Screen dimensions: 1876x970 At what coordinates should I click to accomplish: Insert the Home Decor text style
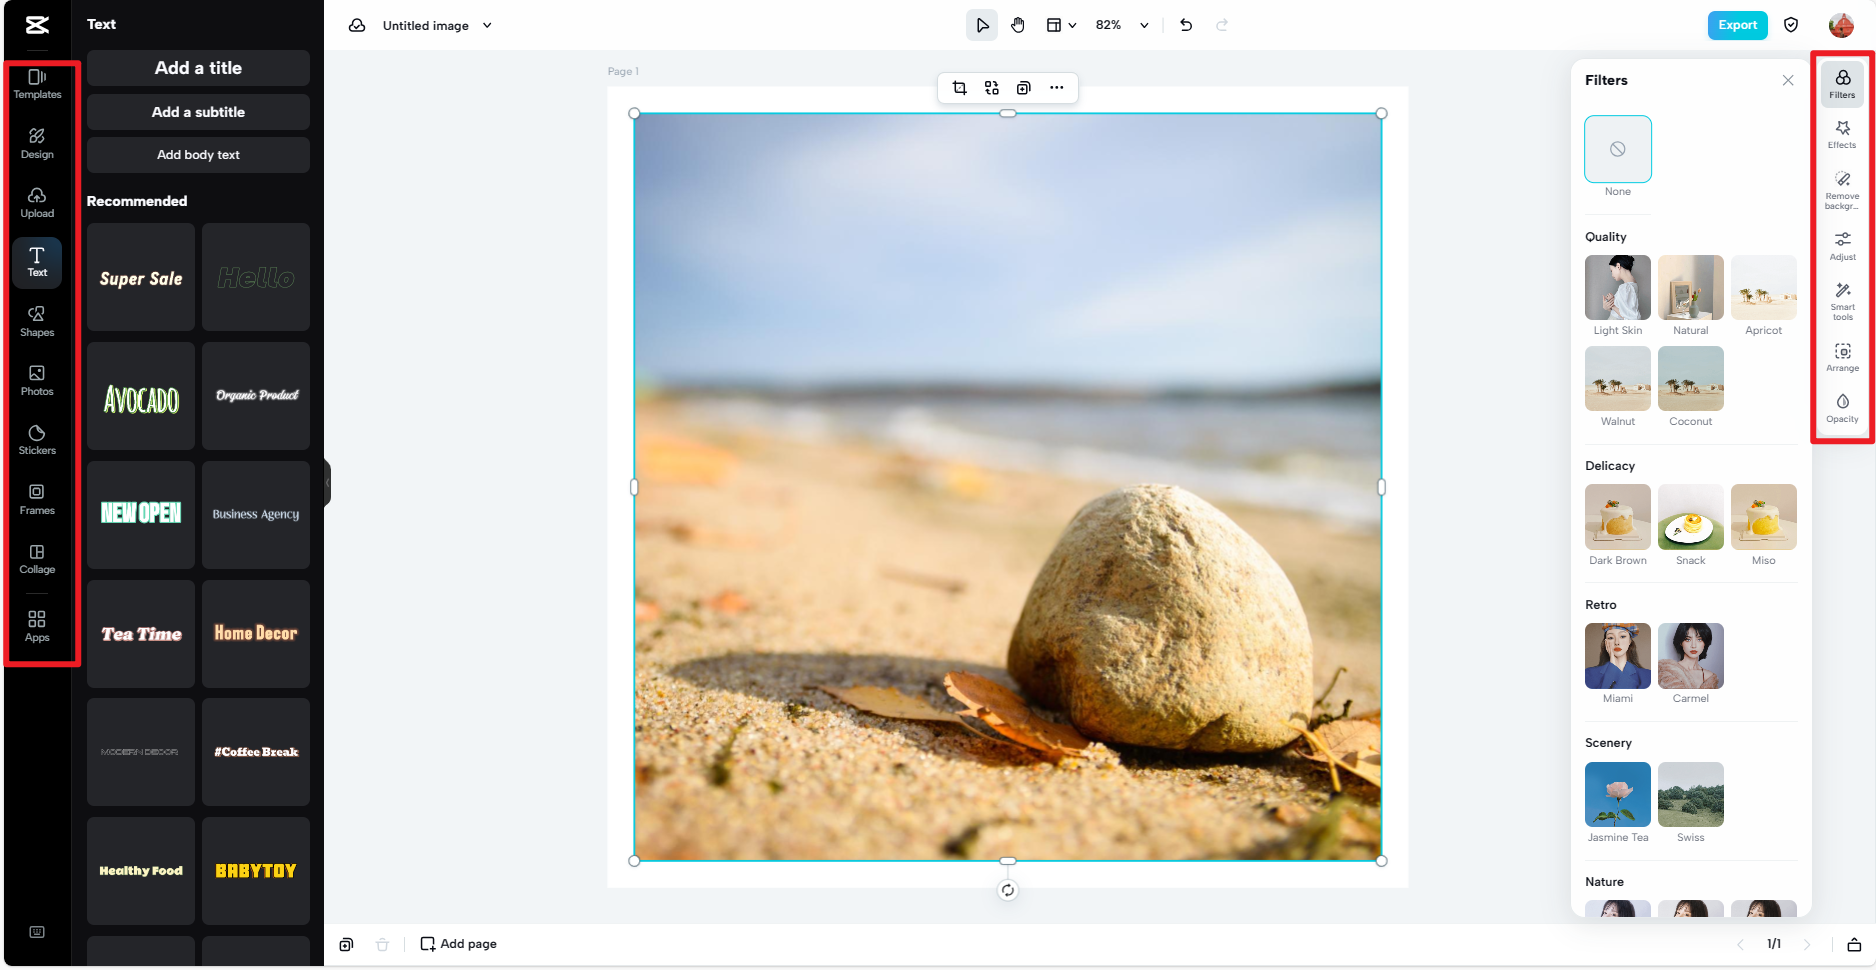point(256,634)
